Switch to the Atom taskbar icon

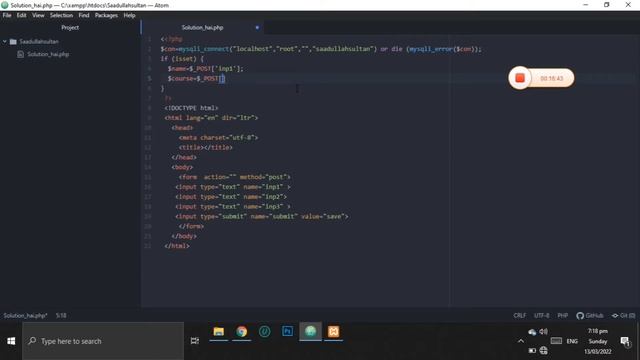(310, 331)
